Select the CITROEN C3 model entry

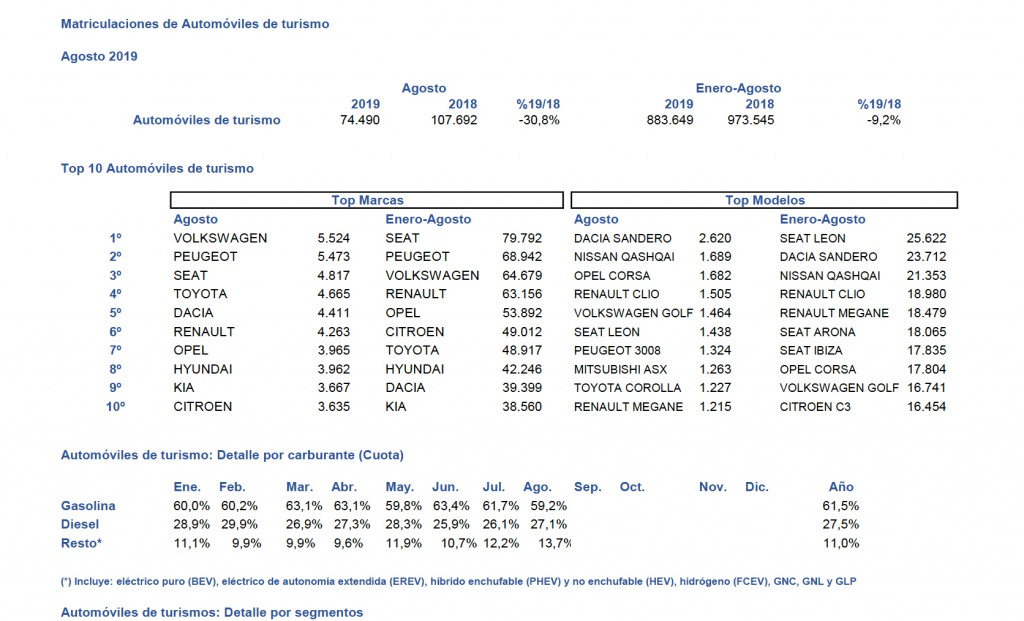click(816, 406)
